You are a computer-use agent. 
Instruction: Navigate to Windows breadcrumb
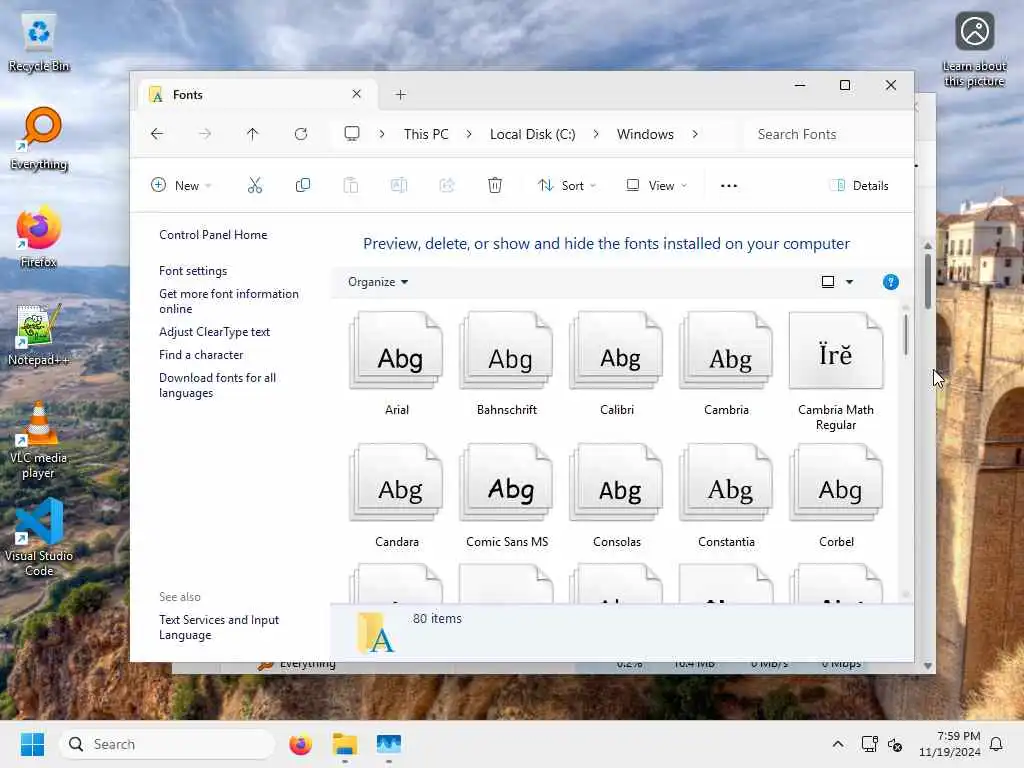tap(645, 134)
